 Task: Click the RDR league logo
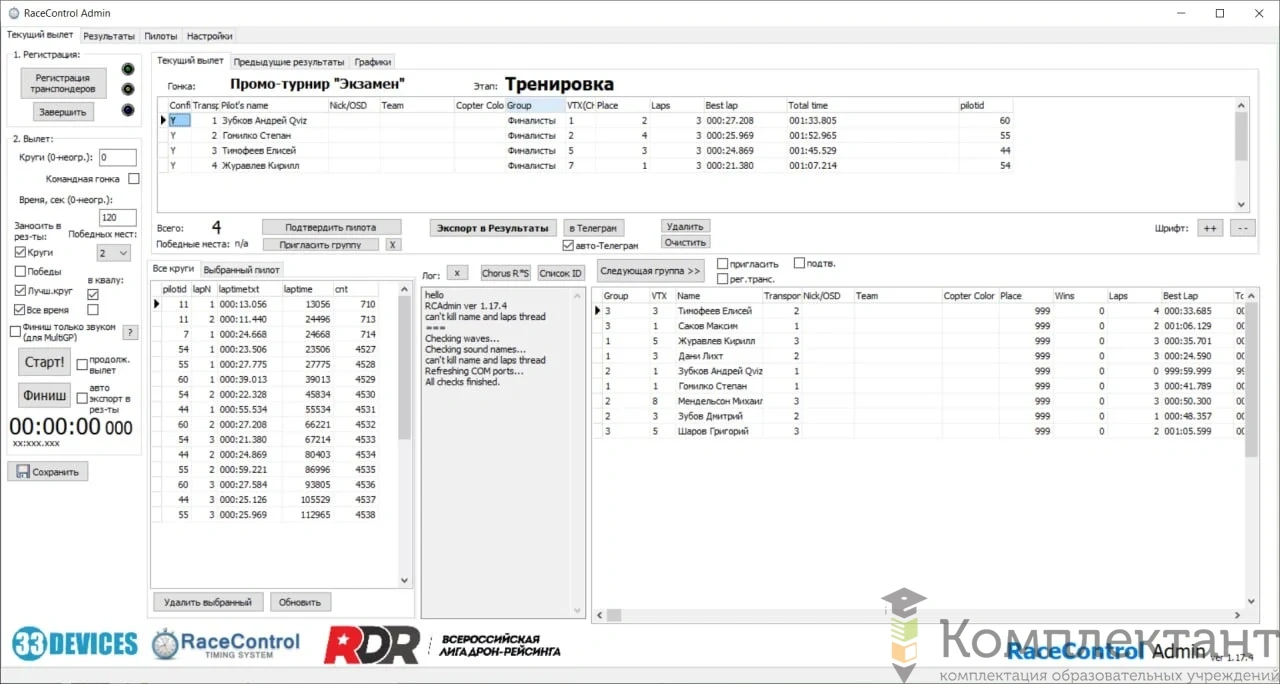pyautogui.click(x=371, y=645)
